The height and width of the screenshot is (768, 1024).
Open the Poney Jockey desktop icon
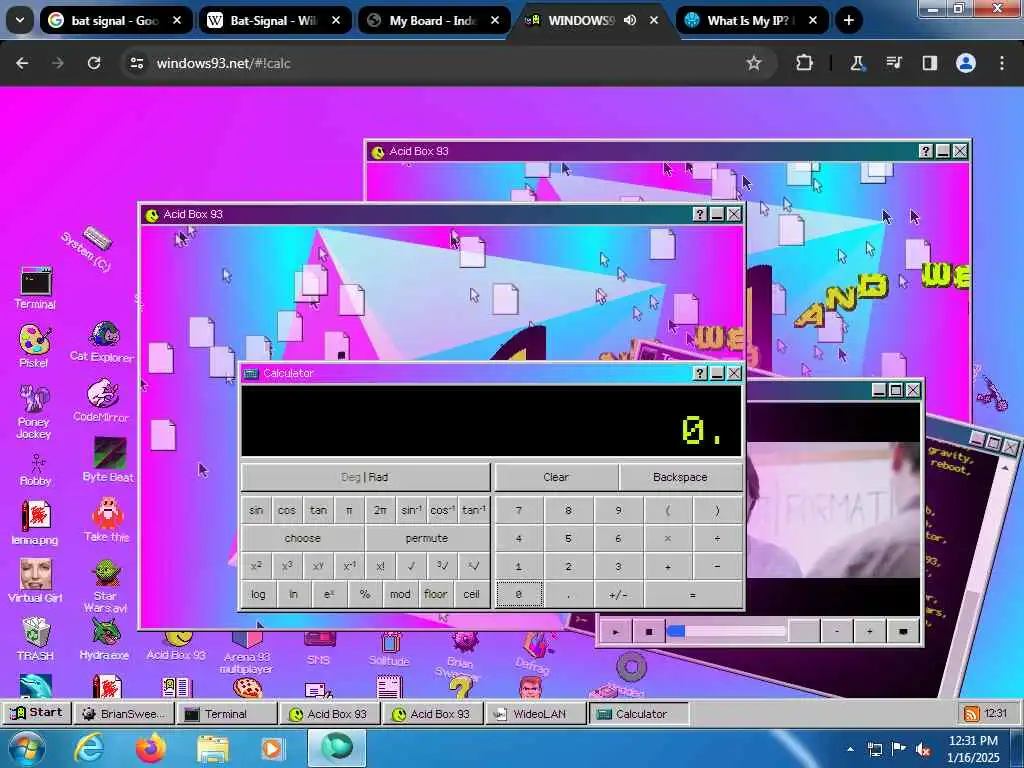click(x=34, y=411)
